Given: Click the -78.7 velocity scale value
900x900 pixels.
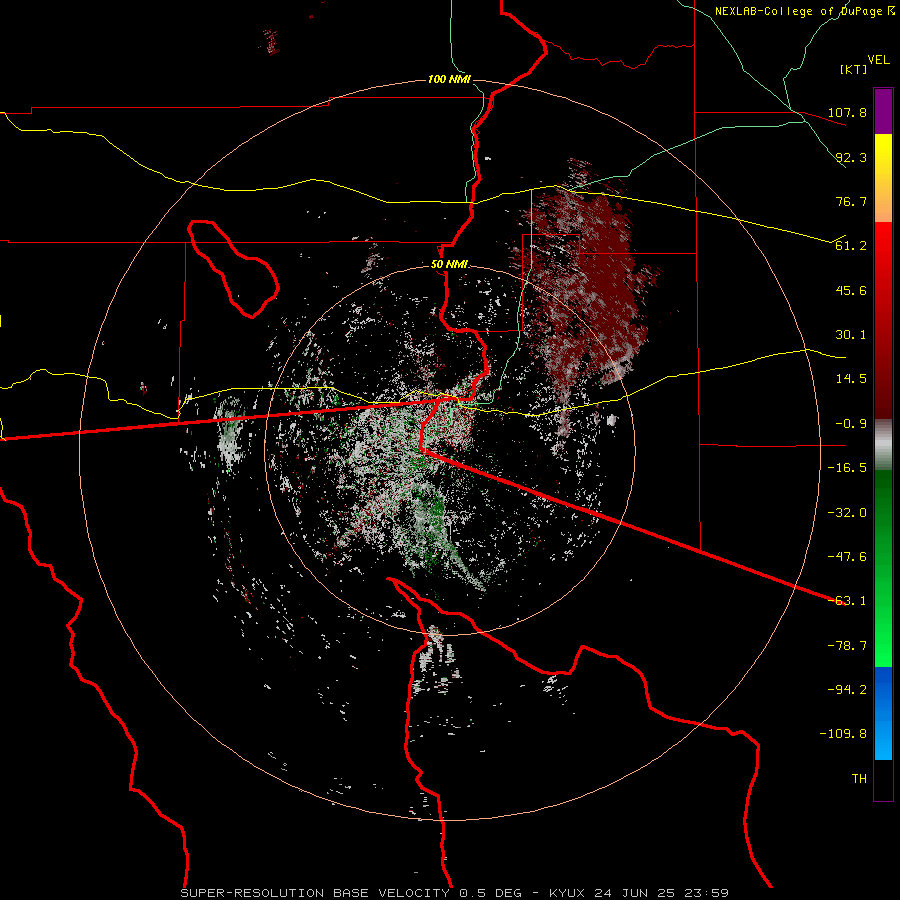Looking at the screenshot, I should (847, 646).
